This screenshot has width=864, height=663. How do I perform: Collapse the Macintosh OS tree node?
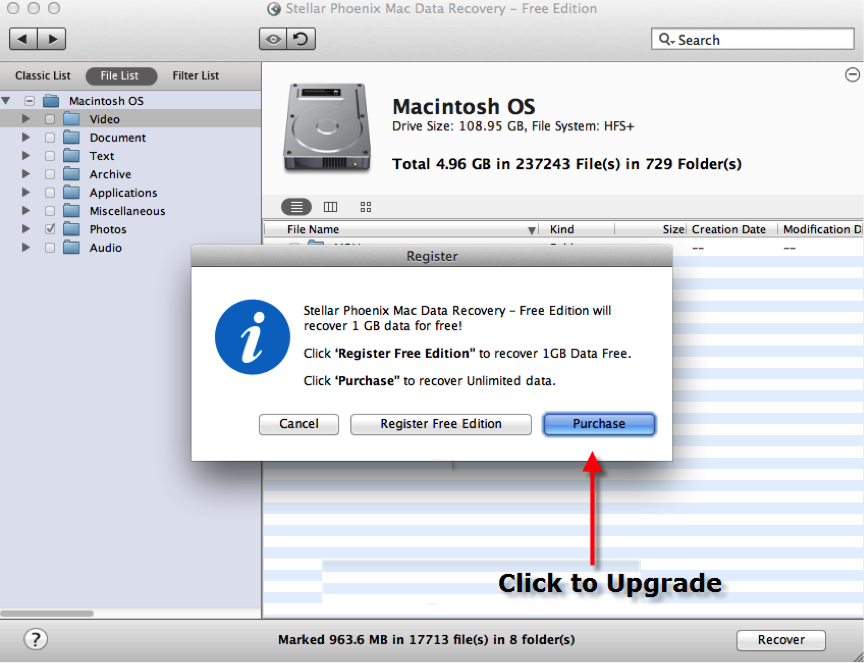pos(6,101)
